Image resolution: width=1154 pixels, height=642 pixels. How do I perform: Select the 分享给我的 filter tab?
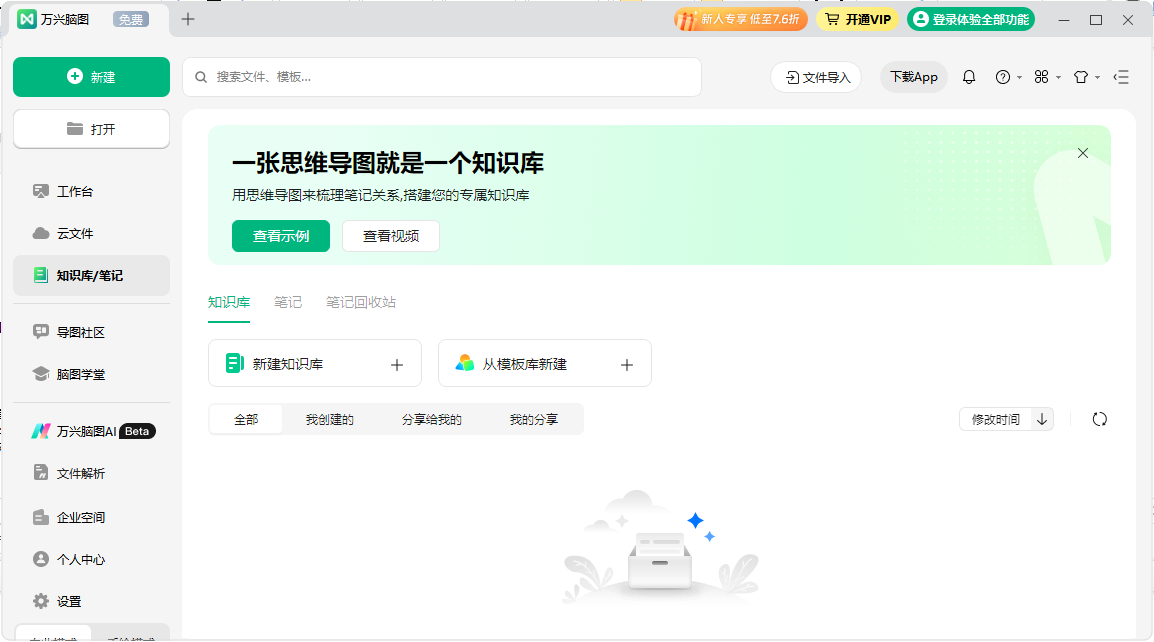(x=432, y=419)
